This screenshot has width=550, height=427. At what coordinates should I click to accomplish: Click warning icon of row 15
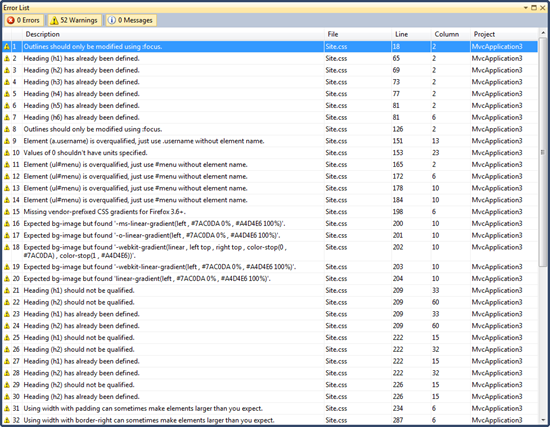[7, 212]
